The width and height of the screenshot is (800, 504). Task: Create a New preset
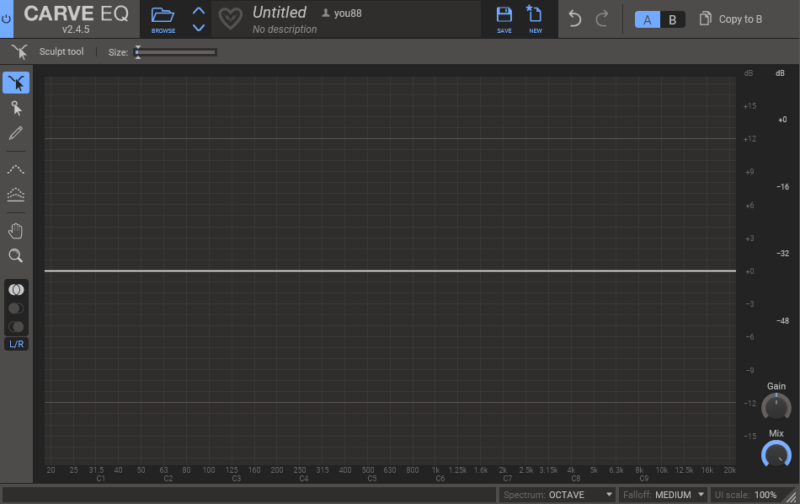[x=535, y=18]
